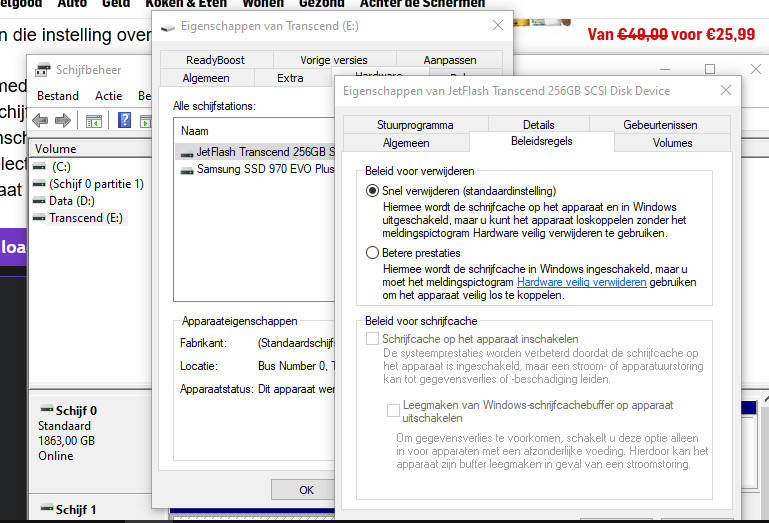Follow the Hardware veilig verwijderen link
Image resolution: width=769 pixels, height=523 pixels.
(582, 282)
